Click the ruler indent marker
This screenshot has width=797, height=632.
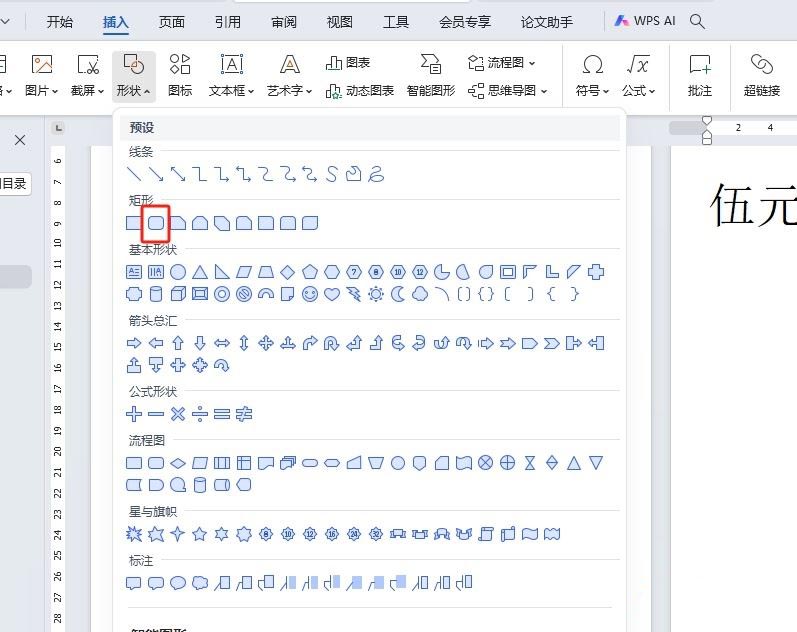[707, 130]
